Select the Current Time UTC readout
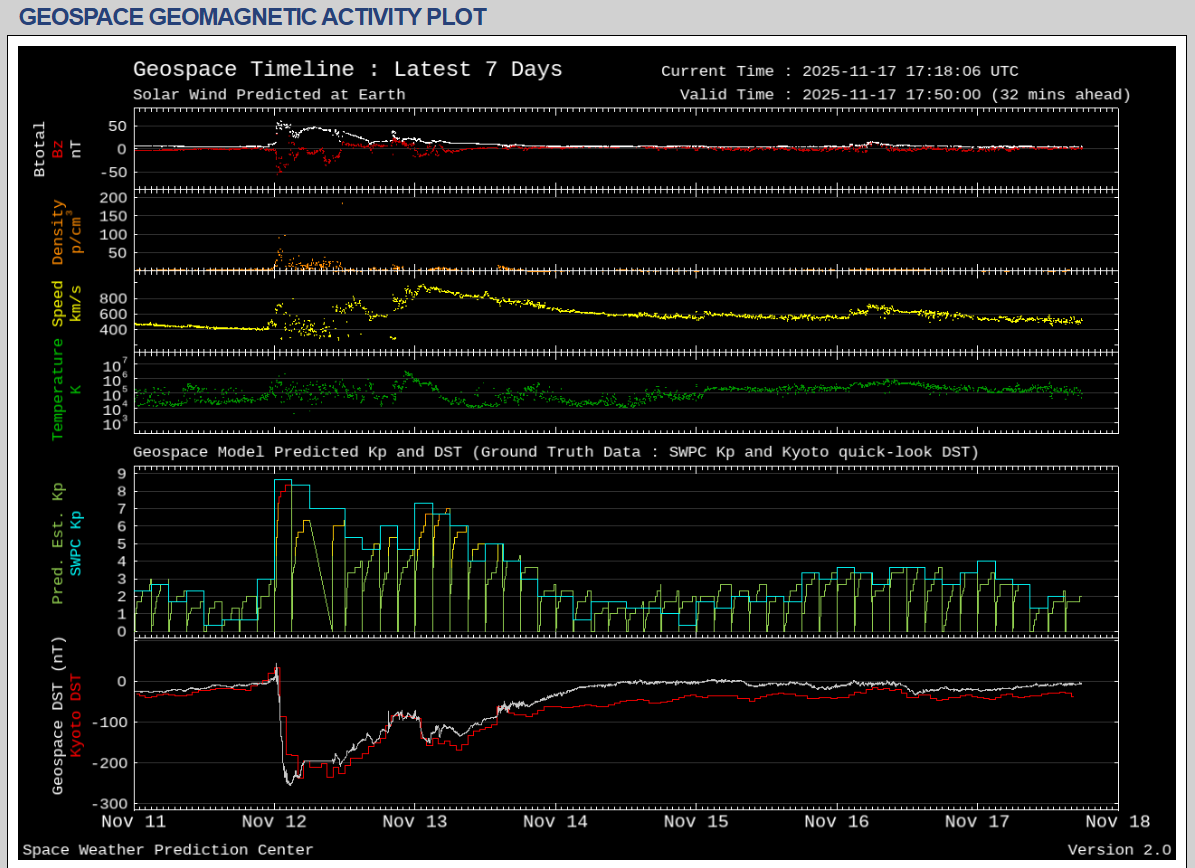Viewport: 1195px width, 868px height. click(839, 71)
